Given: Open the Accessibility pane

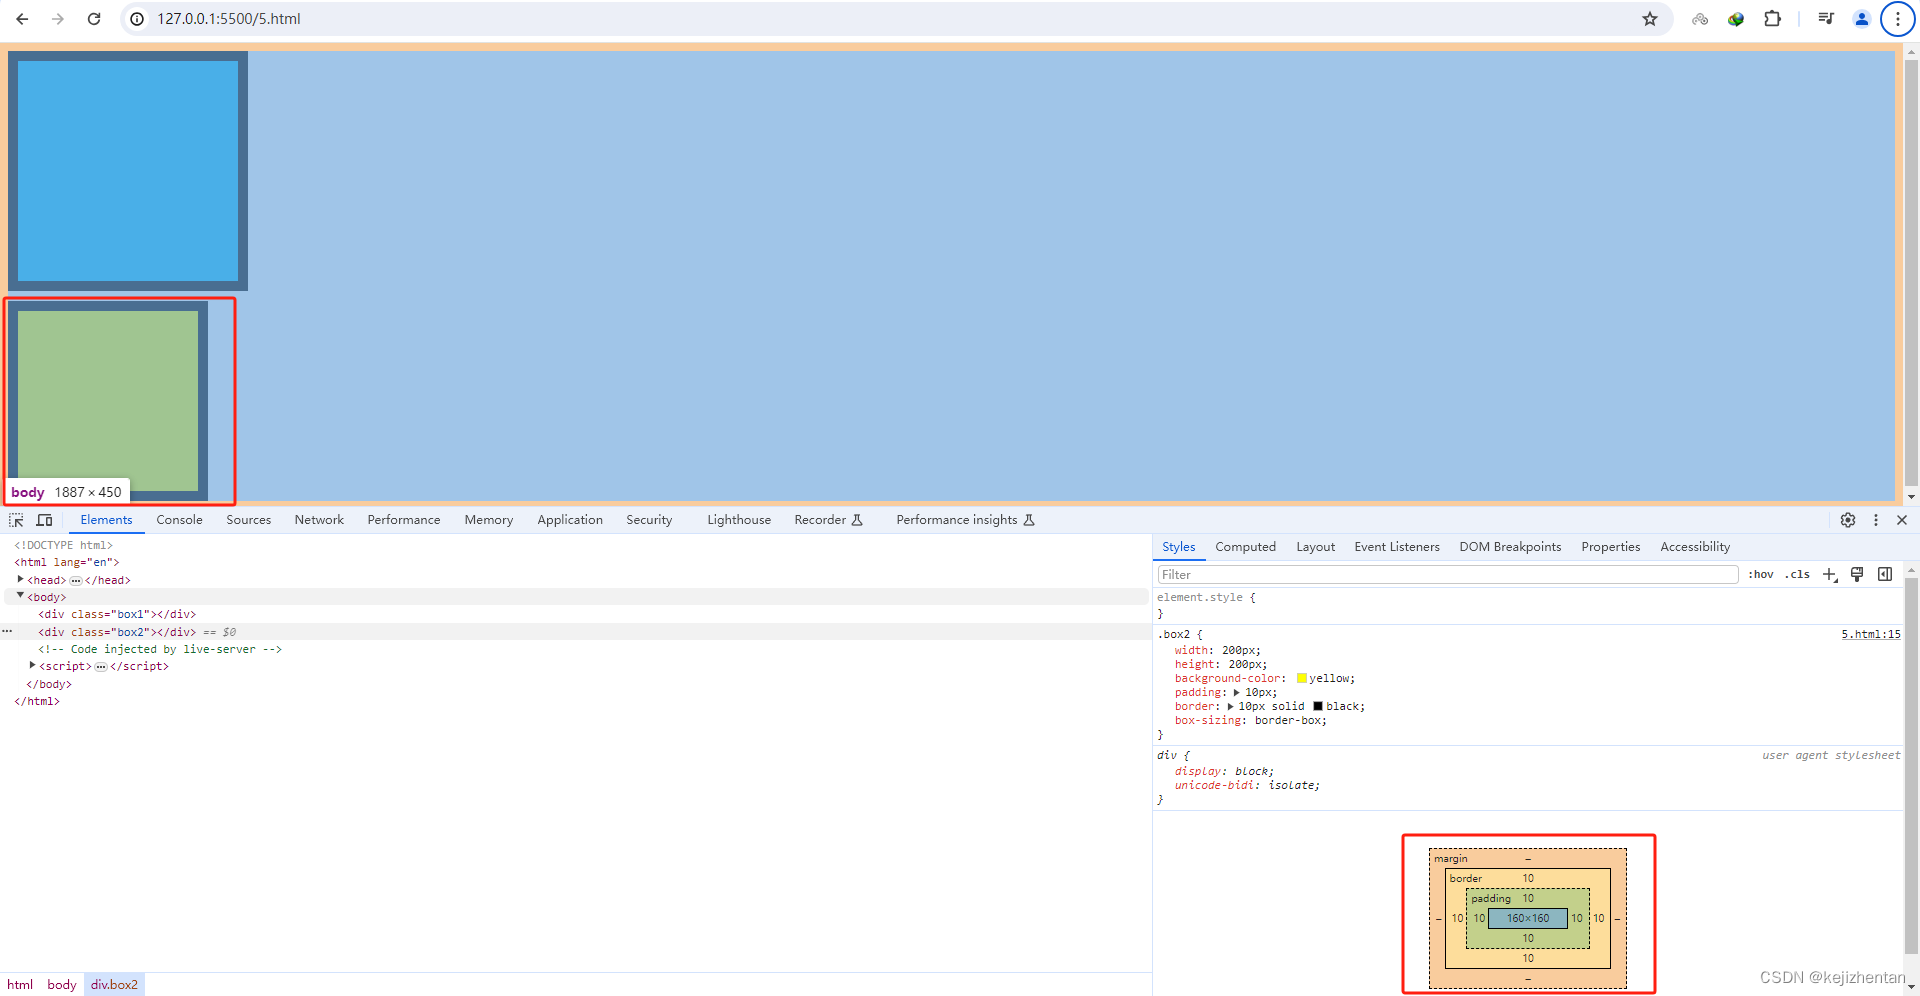Looking at the screenshot, I should 1695,547.
